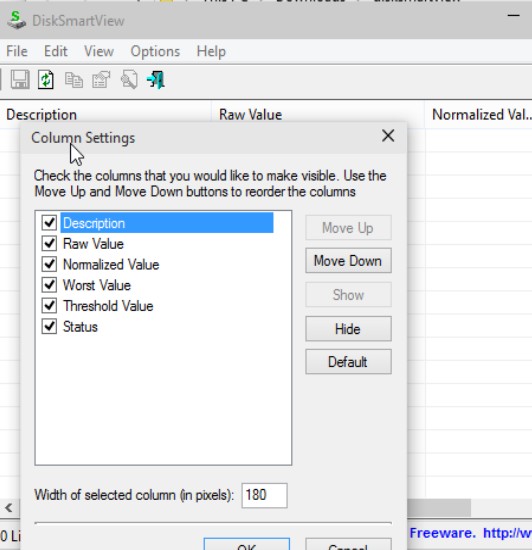Viewport: 532px width, 550px height.
Task: Click the Save toolbar icon
Action: pos(20,80)
